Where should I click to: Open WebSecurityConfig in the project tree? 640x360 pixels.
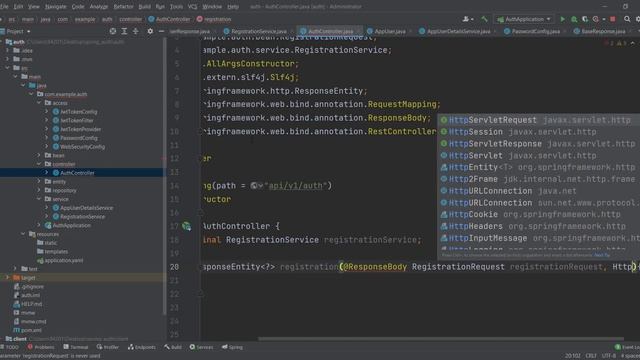coord(82,147)
